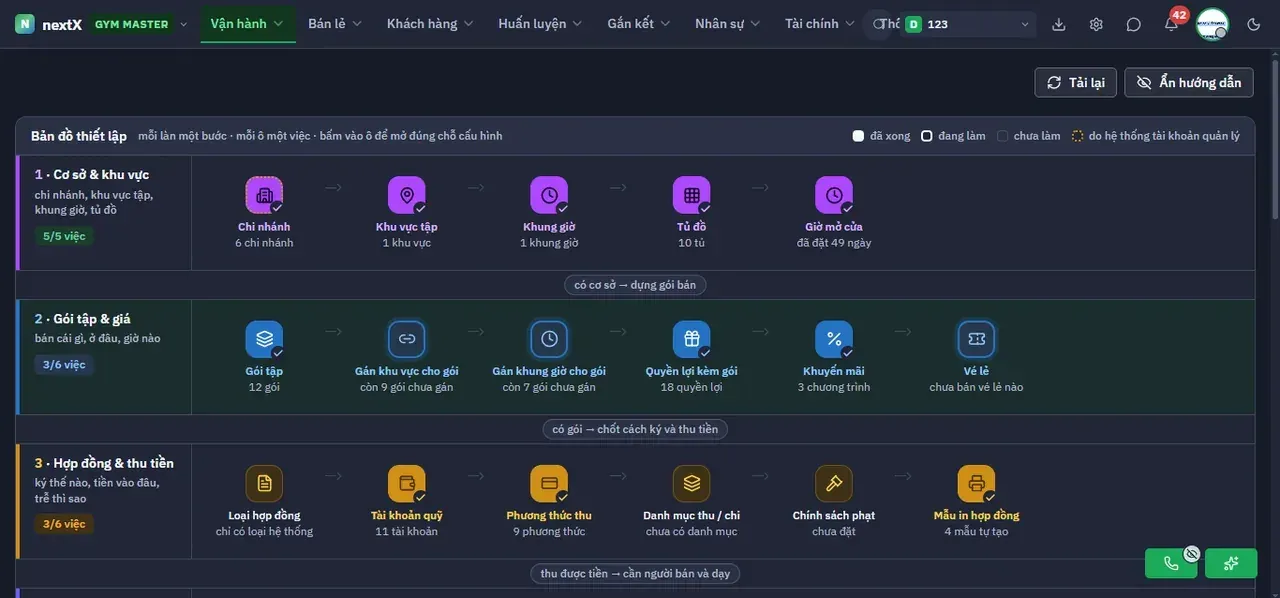View notifications bell with 42 badge
Screen dimensions: 1280x598
coord(1171,23)
